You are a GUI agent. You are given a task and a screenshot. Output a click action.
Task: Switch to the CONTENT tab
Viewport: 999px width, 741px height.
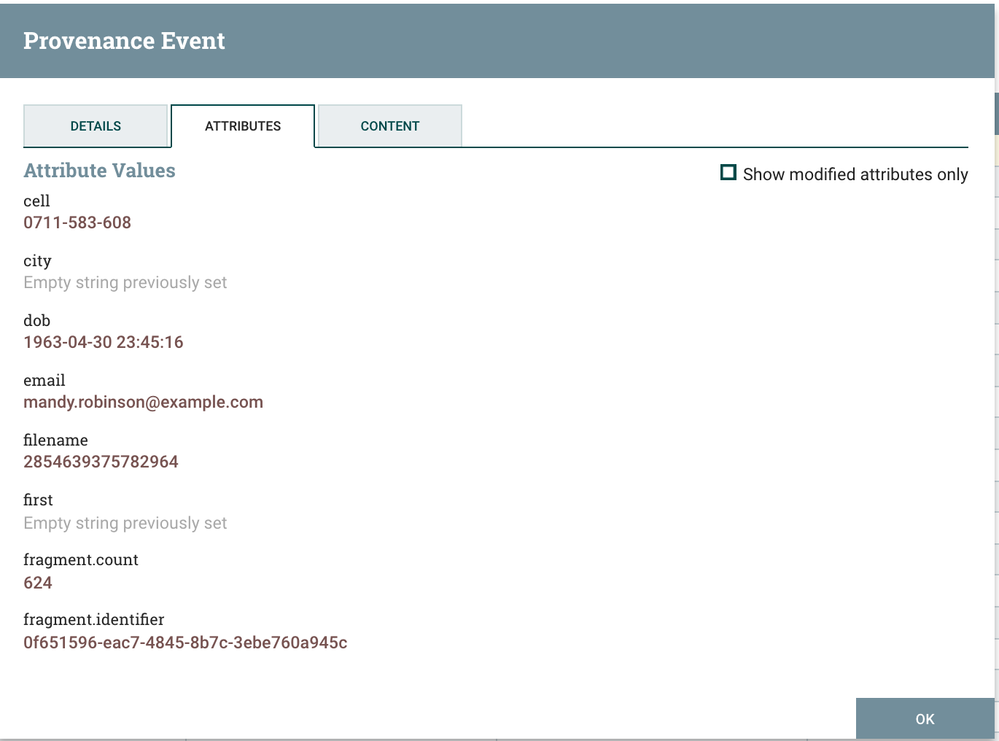click(x=389, y=126)
